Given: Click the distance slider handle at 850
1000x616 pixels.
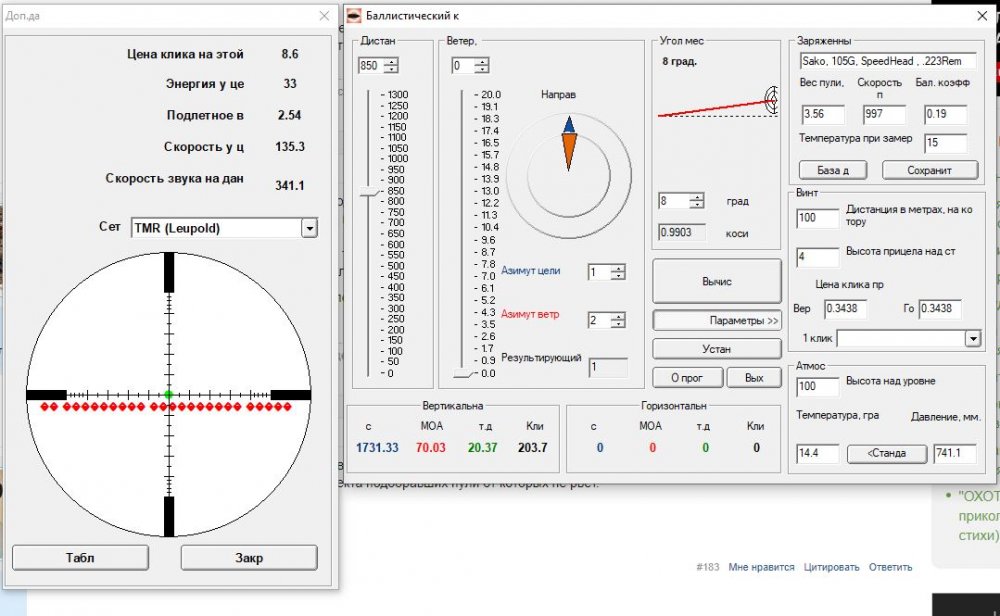Looking at the screenshot, I should pos(370,190).
